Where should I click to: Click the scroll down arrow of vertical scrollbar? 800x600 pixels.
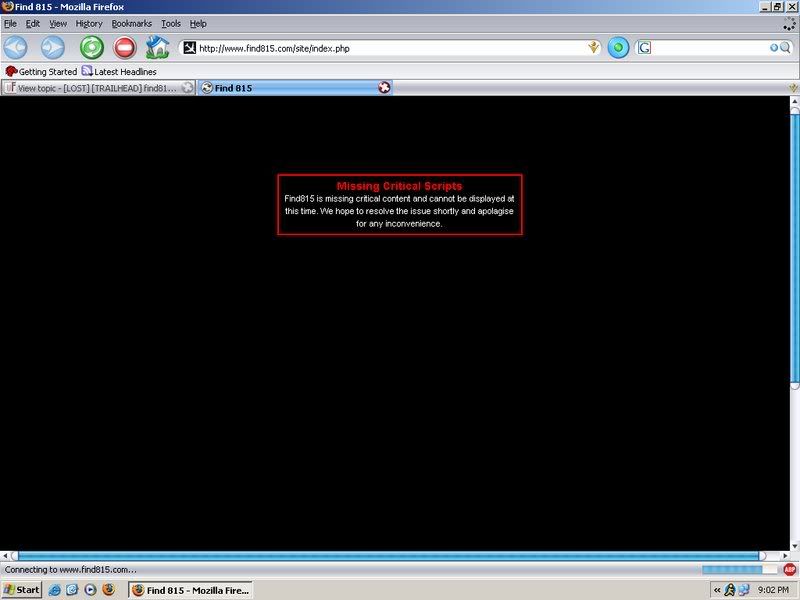795,546
